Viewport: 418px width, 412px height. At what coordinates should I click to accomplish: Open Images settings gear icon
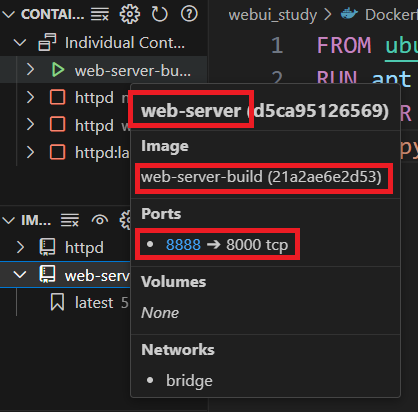(x=126, y=220)
